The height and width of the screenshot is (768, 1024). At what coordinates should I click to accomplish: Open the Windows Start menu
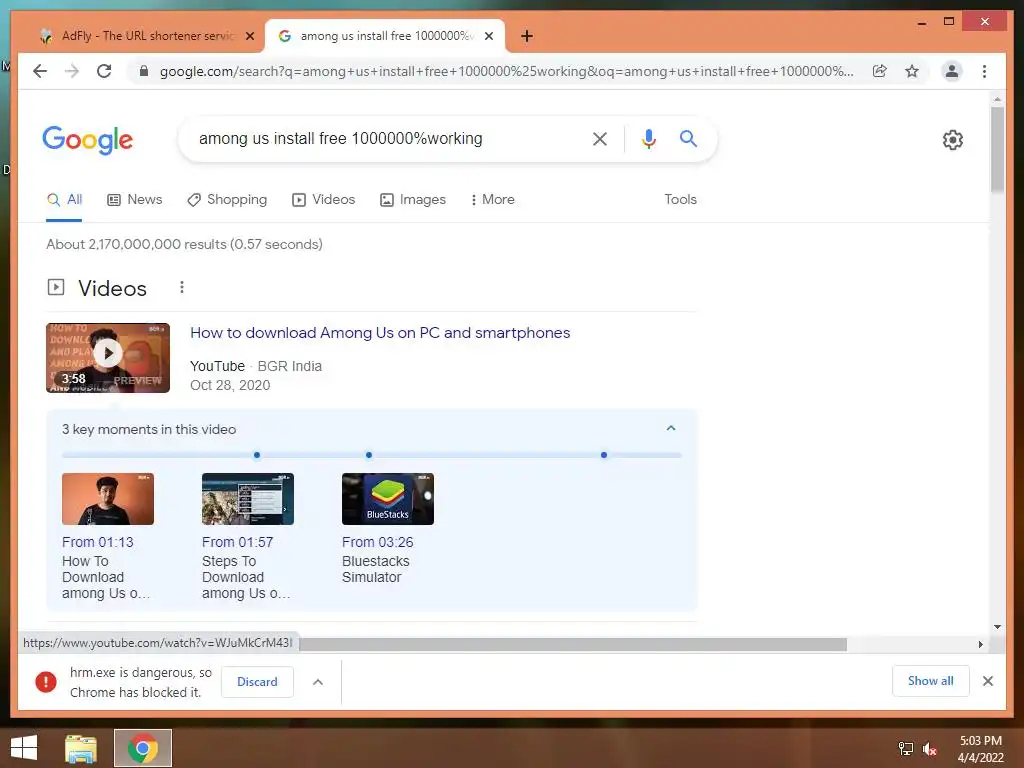[x=24, y=748]
